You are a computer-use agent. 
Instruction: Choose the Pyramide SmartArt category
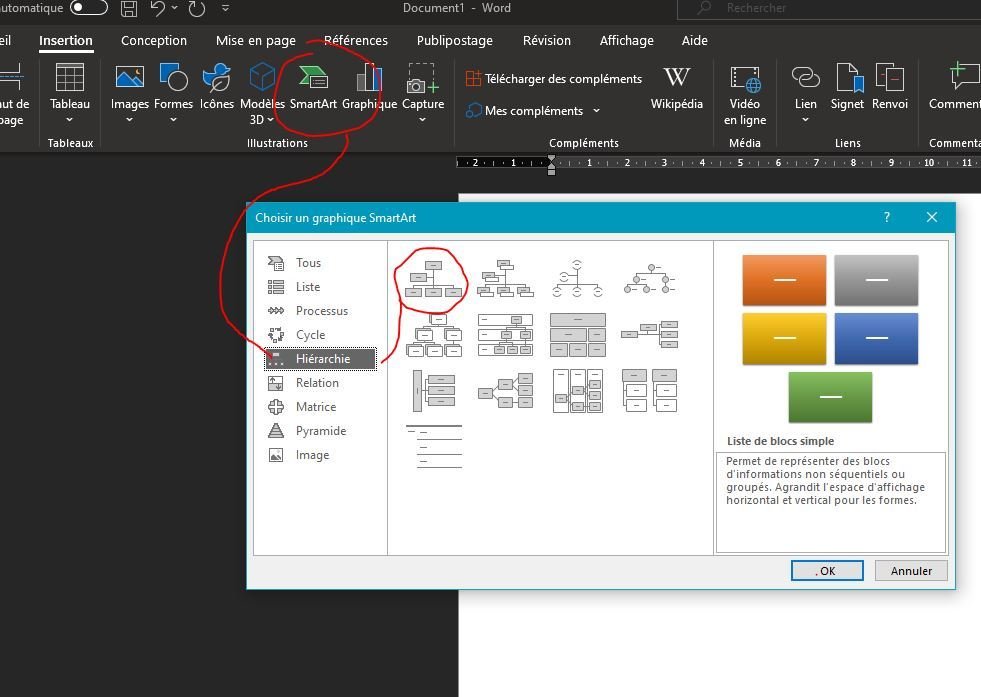point(320,431)
